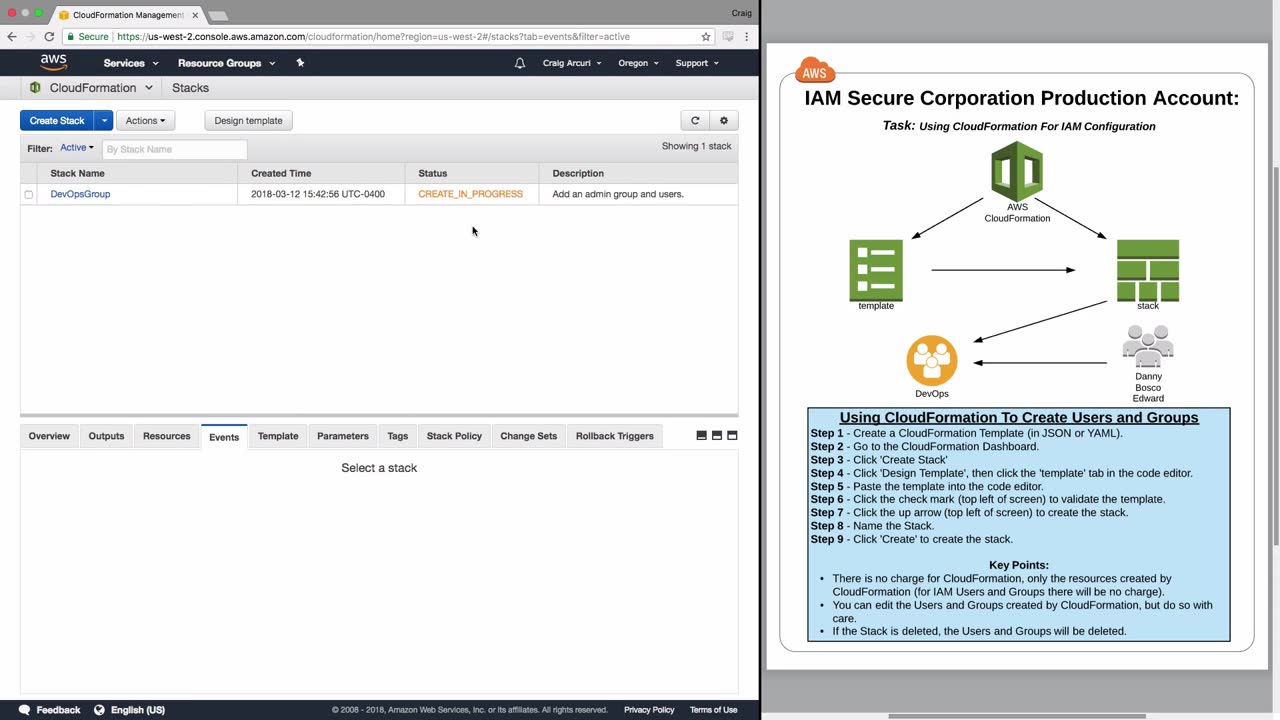Open the DevOpsGroup stack link
Viewport: 1280px width, 720px height.
pos(80,194)
